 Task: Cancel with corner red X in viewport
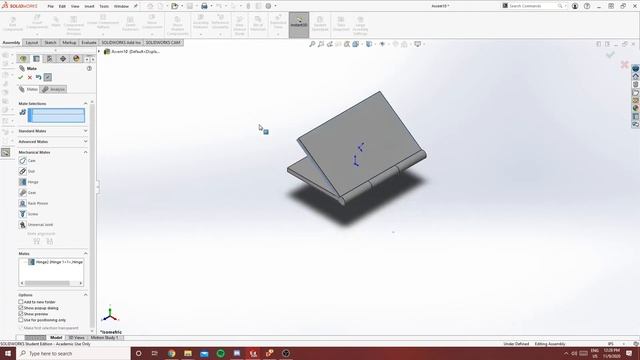point(624,64)
